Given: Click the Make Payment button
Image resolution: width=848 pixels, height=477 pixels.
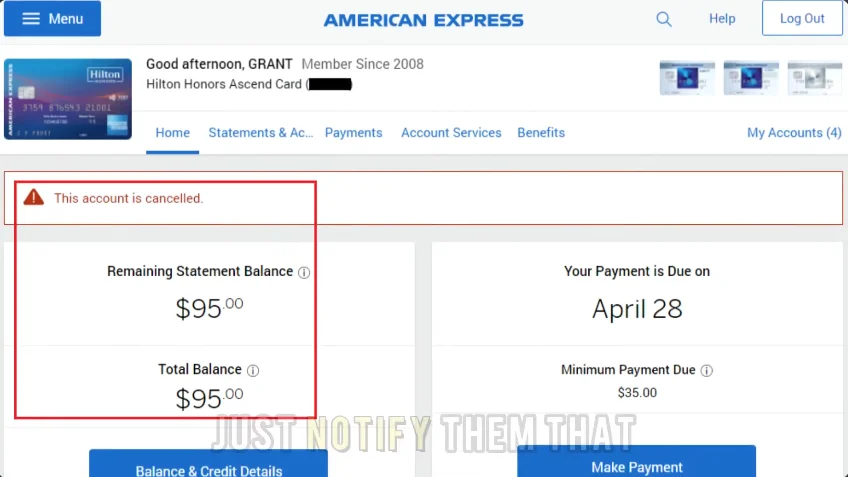Looking at the screenshot, I should 637,462.
